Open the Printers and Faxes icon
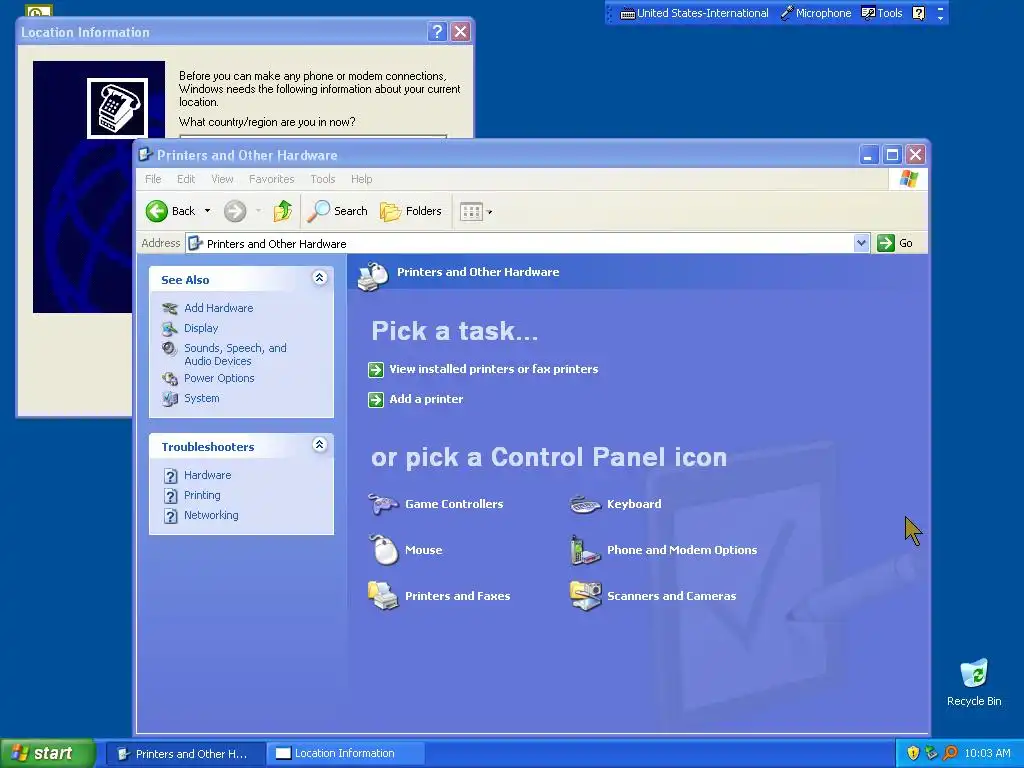The image size is (1024, 768). tap(383, 595)
